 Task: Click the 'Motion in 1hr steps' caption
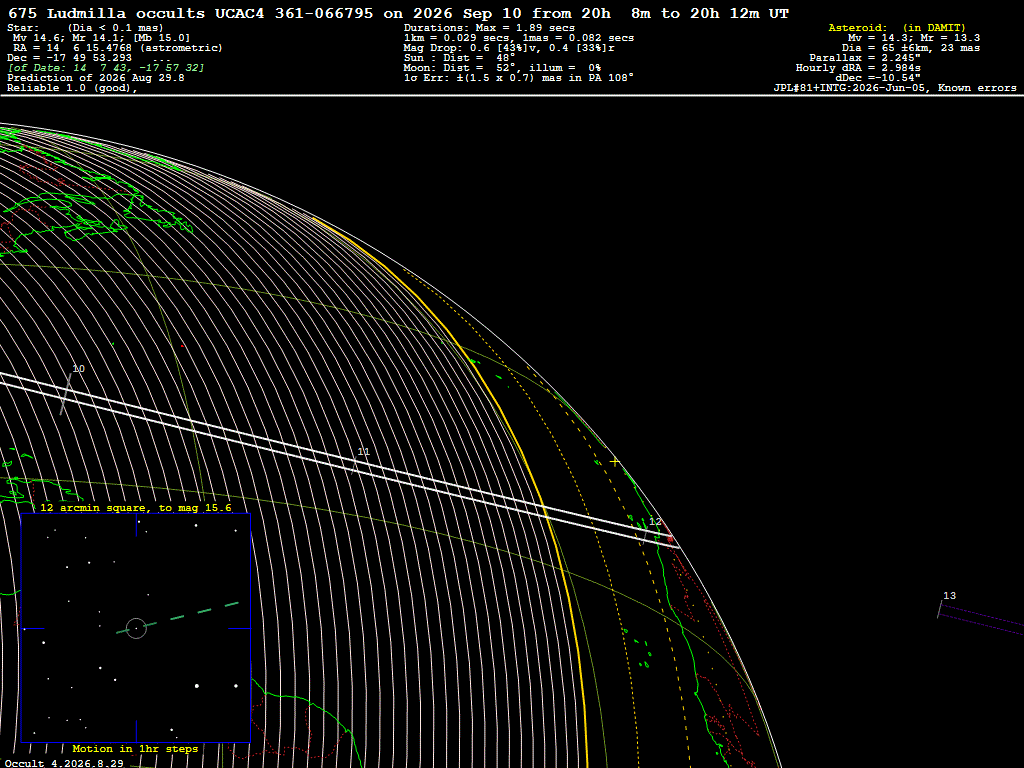tap(135, 748)
